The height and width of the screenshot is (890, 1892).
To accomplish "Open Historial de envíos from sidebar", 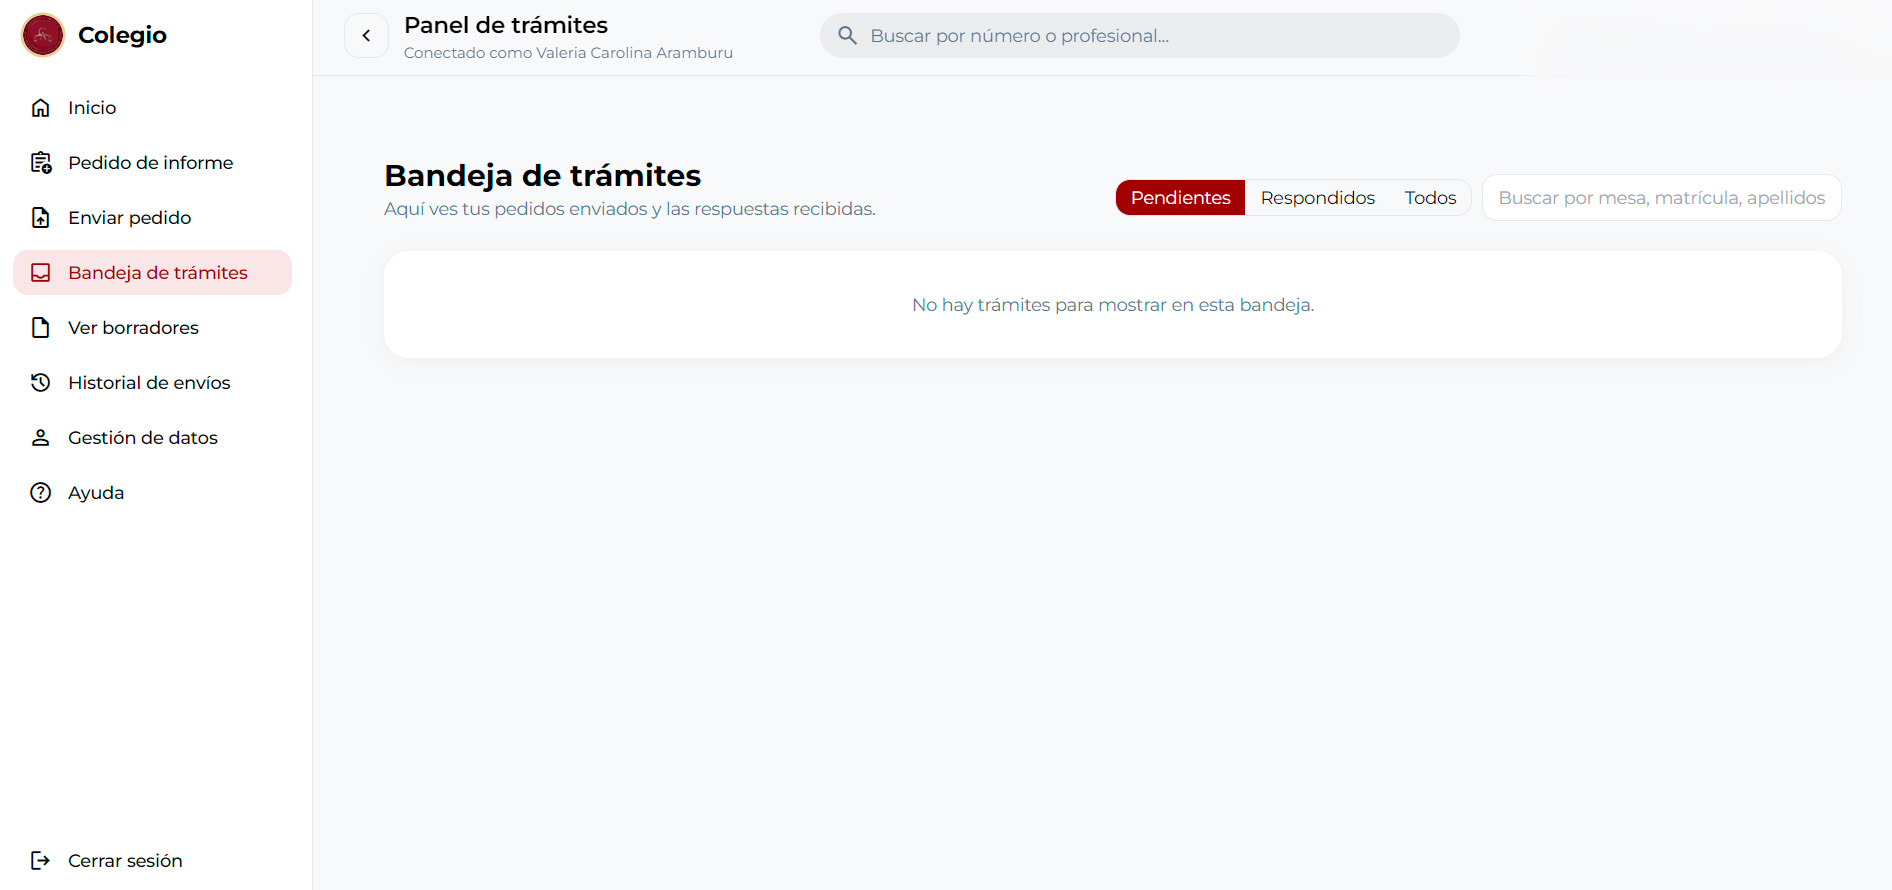I will (149, 383).
